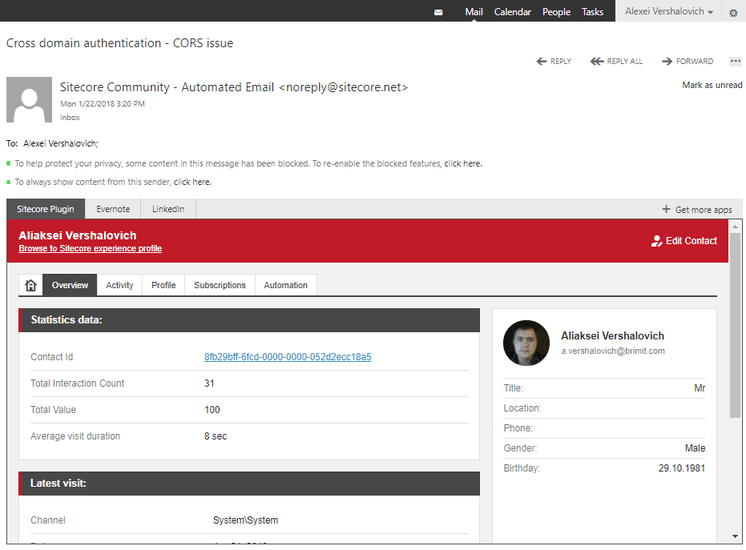Select the Evernote app tab

click(x=113, y=209)
